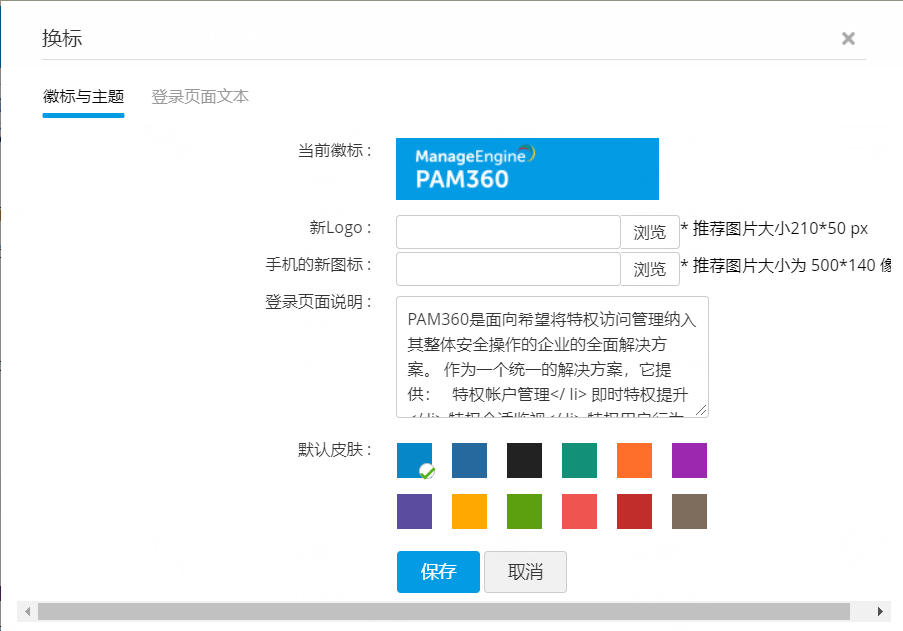Click the 默认皮肤 label

[x=335, y=450]
